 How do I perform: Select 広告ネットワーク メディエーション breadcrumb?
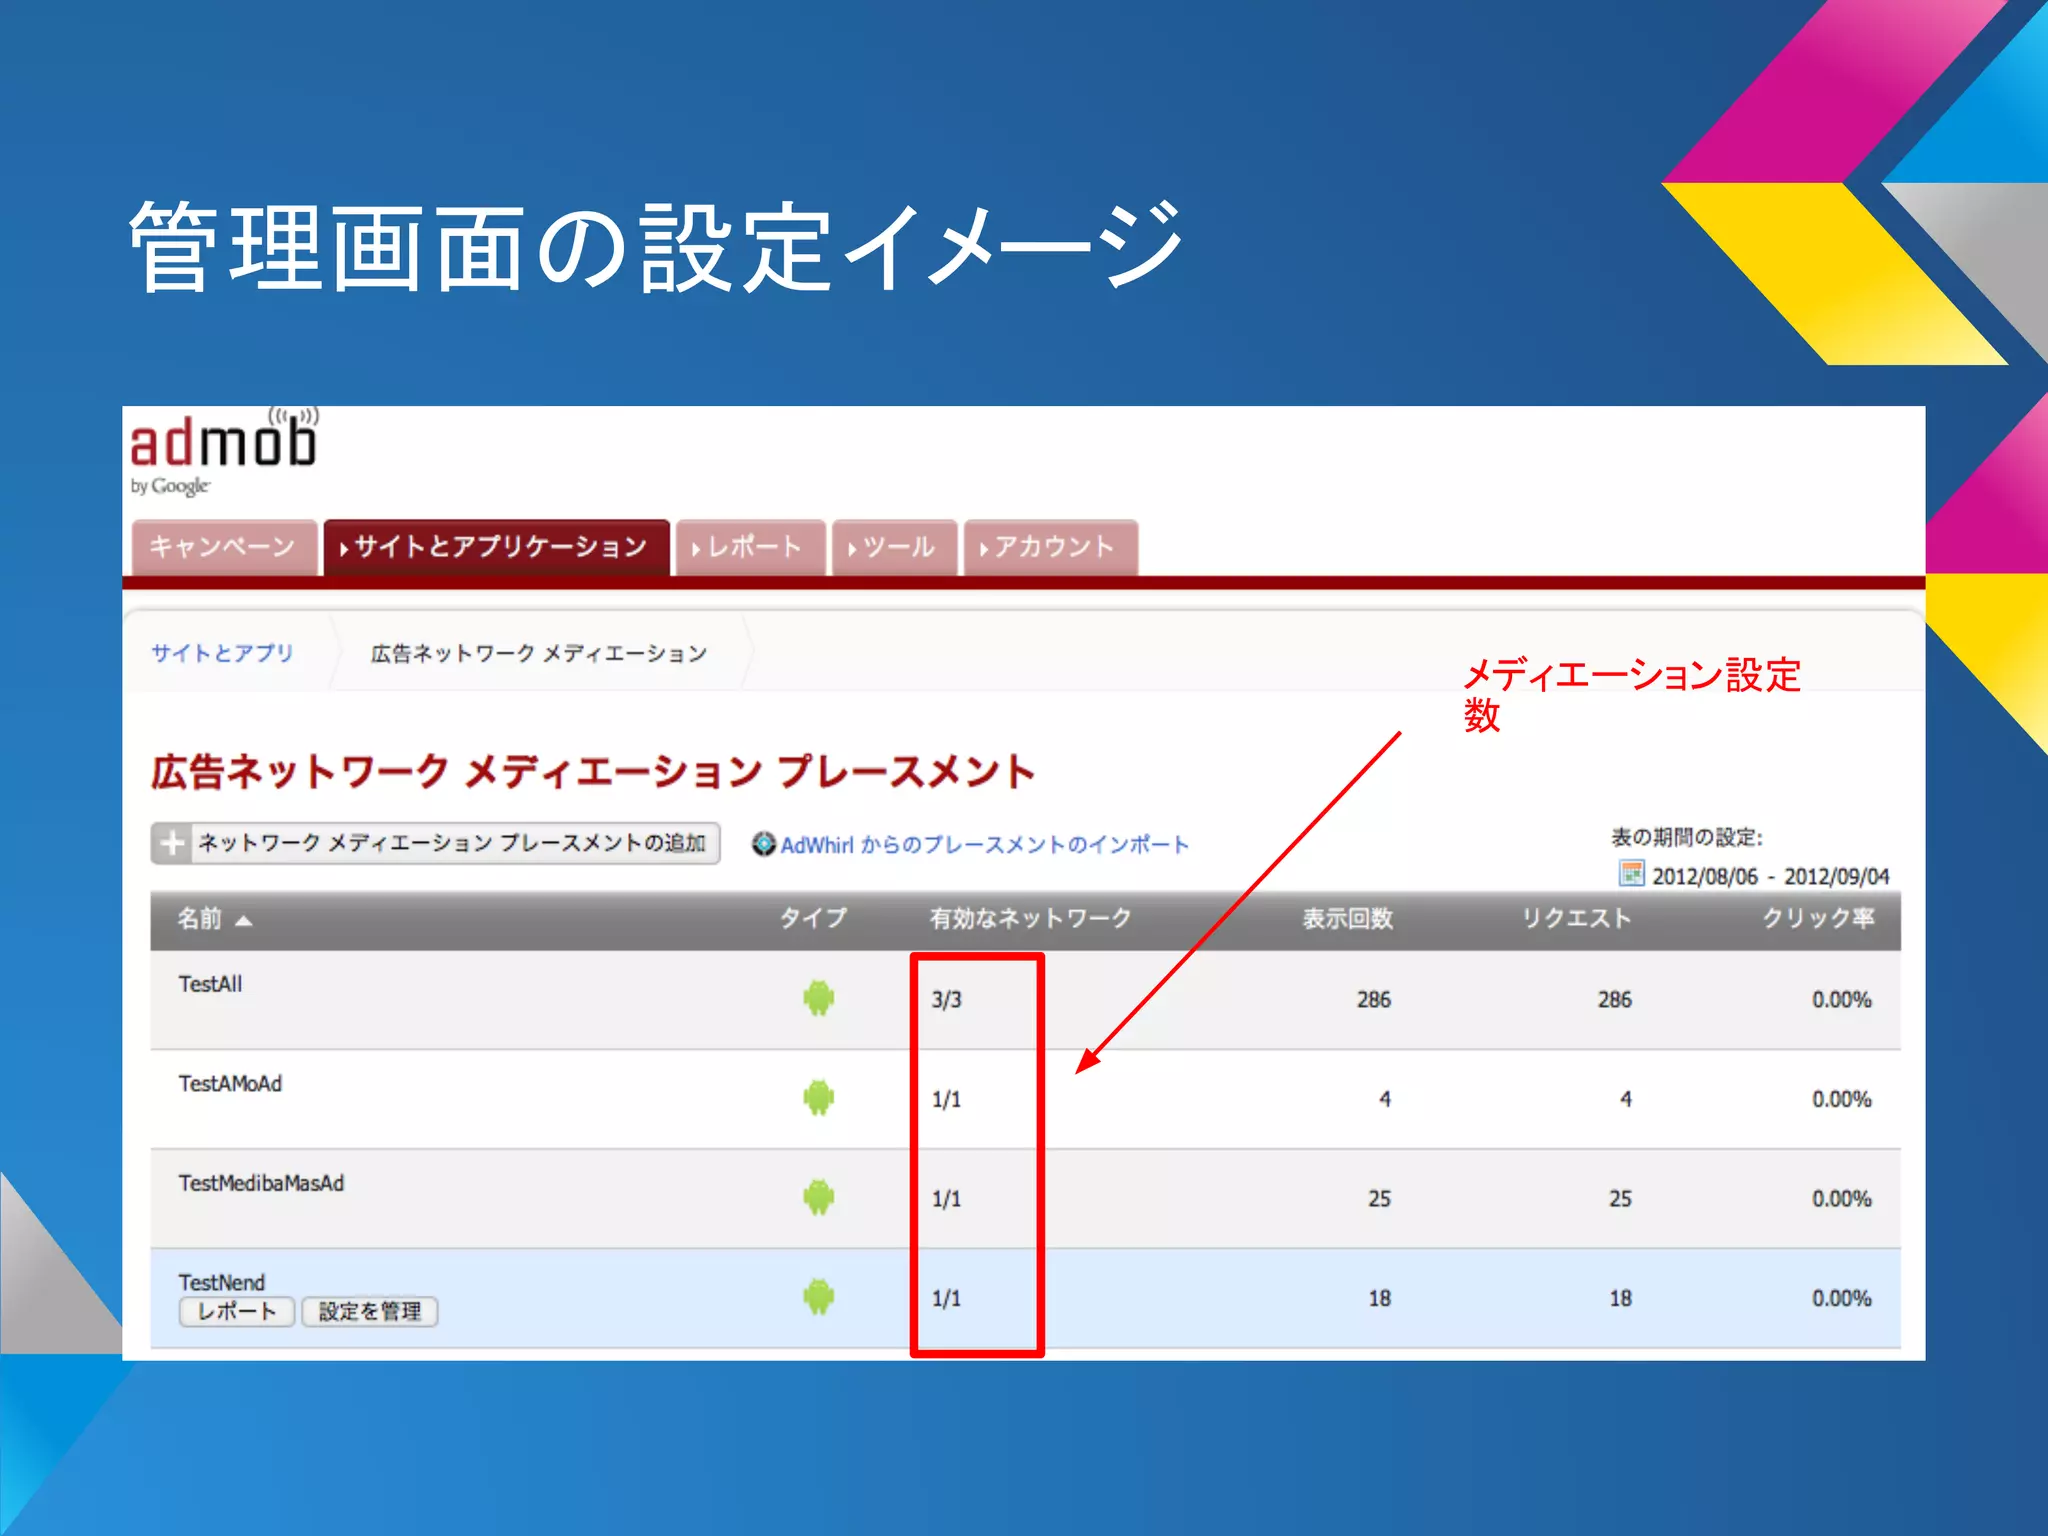(x=539, y=653)
